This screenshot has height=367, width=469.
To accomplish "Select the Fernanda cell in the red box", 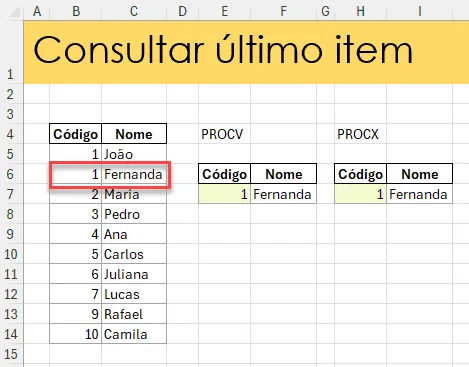I will (x=134, y=174).
